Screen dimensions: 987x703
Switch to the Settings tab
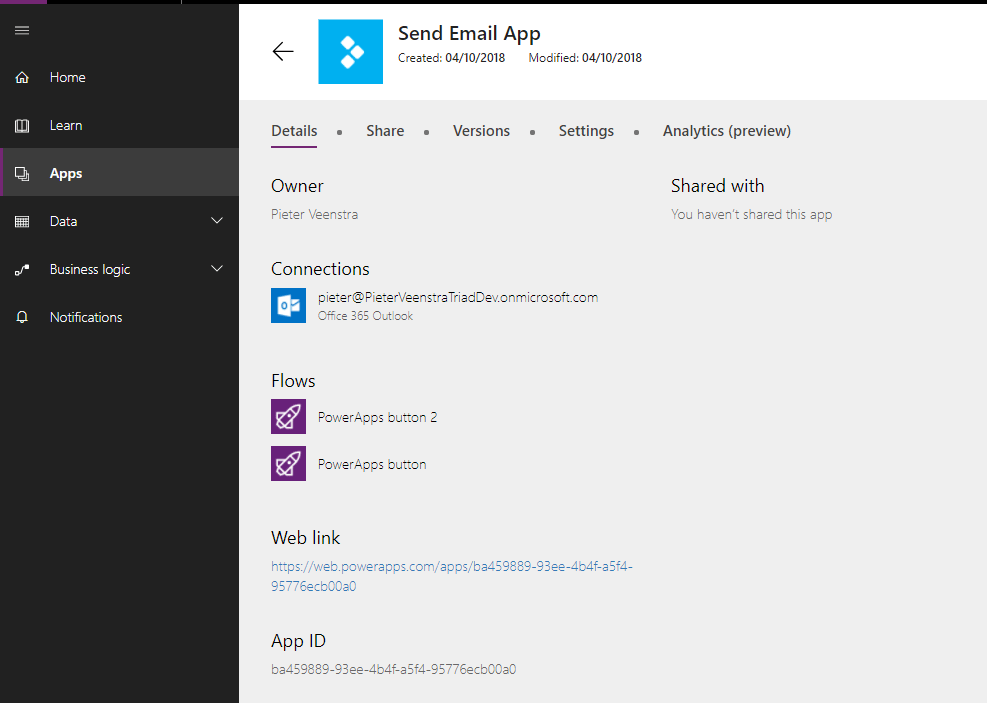tap(586, 131)
